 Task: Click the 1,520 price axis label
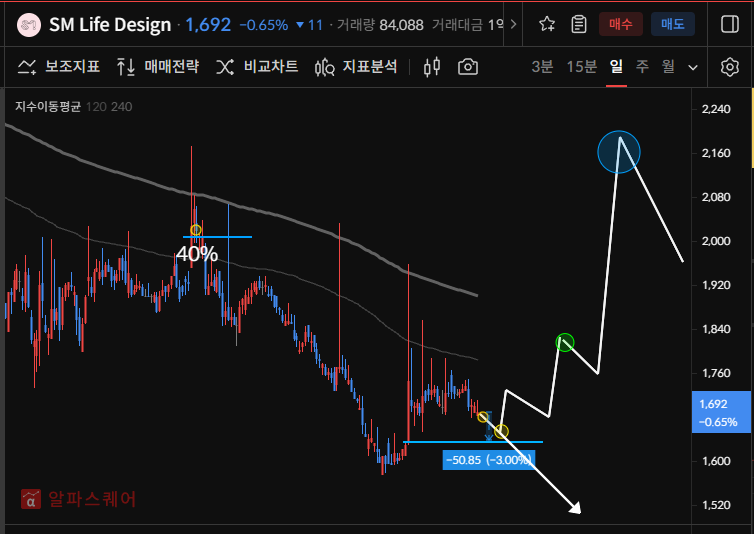coord(716,505)
